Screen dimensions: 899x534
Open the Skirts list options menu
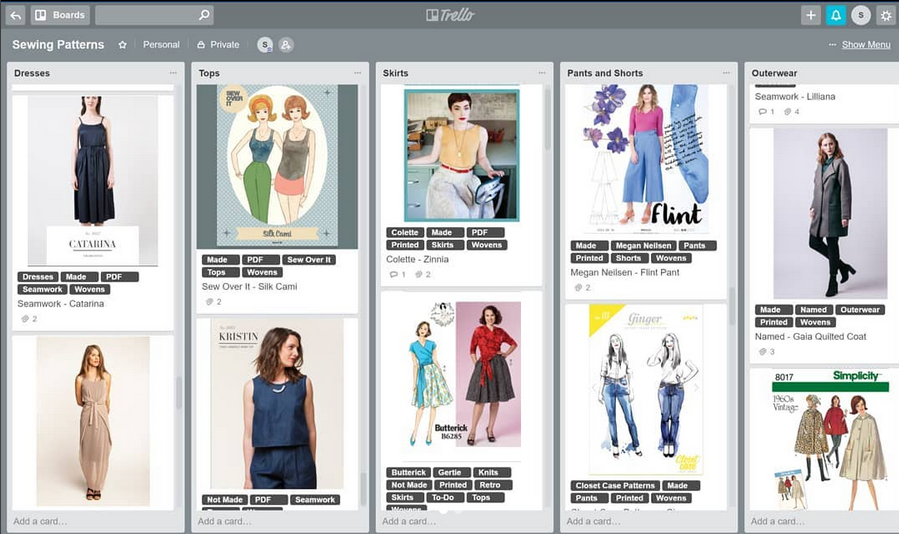click(x=542, y=73)
